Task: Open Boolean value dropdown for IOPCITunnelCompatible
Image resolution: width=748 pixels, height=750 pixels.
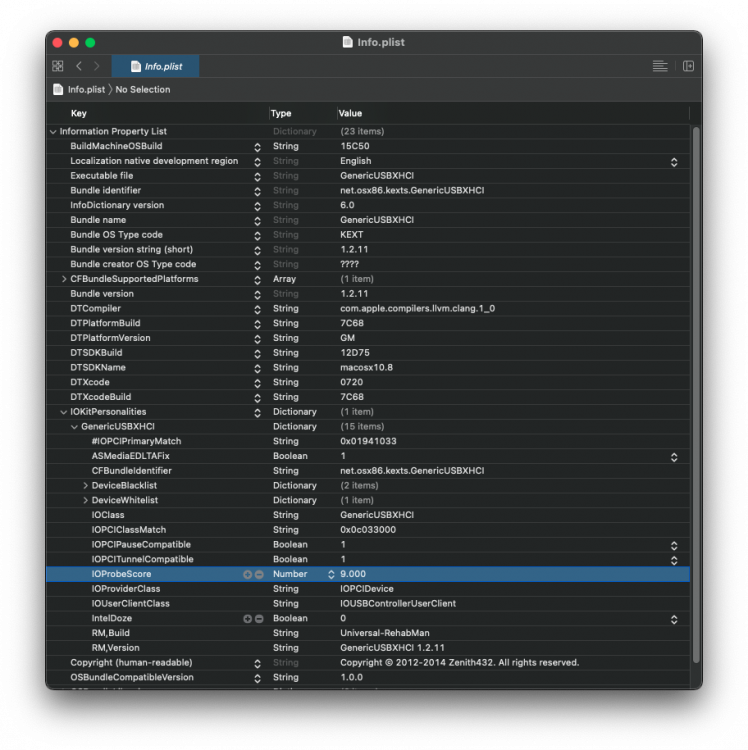Action: point(673,560)
